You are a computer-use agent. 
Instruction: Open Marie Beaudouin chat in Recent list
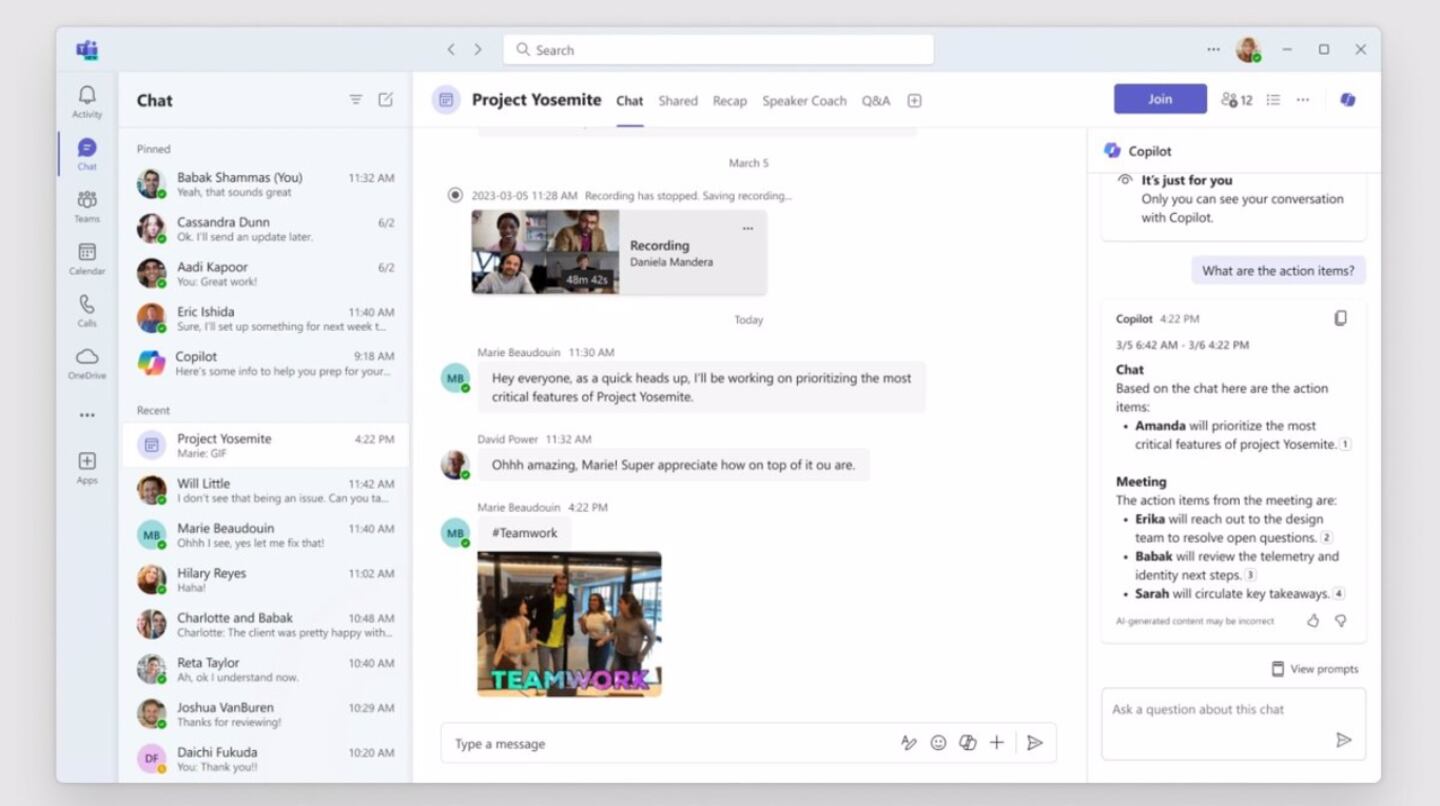265,535
